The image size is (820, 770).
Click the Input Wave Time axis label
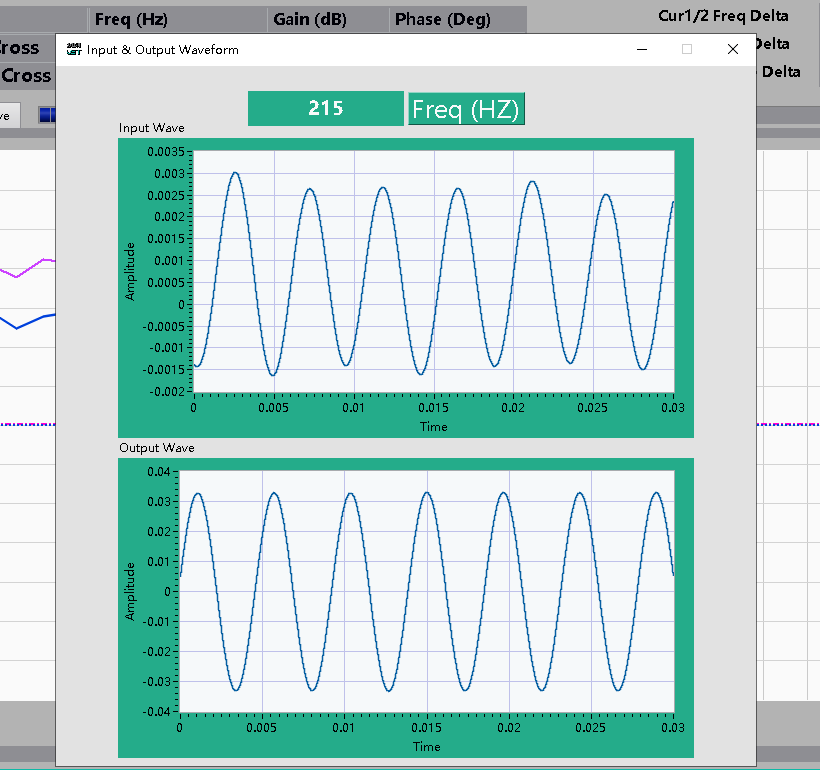pyautogui.click(x=433, y=426)
